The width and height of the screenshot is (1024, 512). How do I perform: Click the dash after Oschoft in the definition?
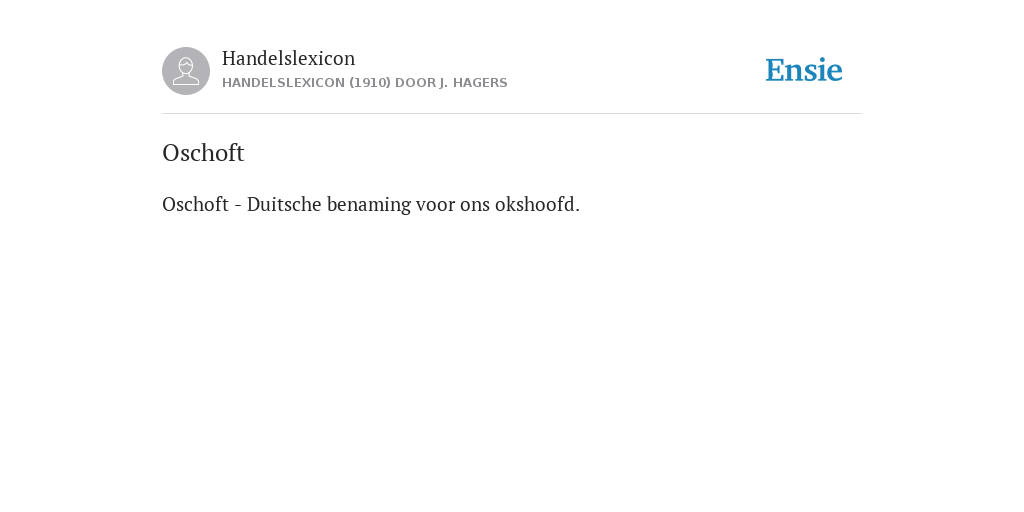coord(238,206)
